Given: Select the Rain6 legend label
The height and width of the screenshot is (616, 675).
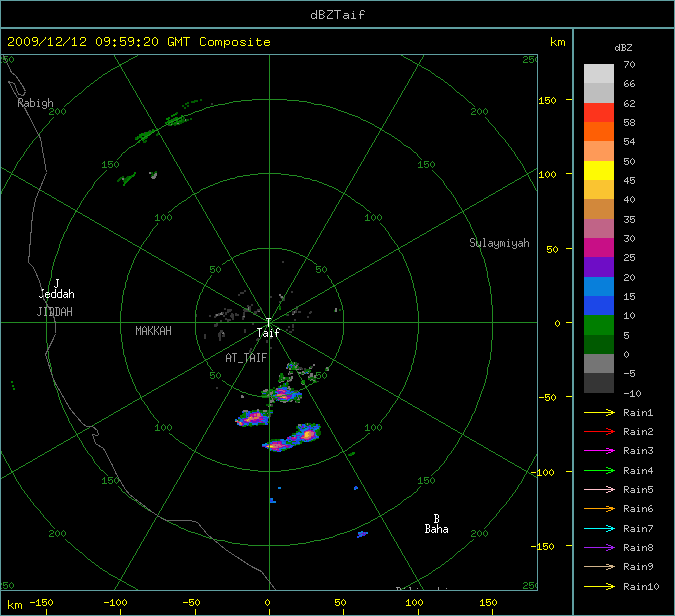Looking at the screenshot, I should (x=638, y=509).
